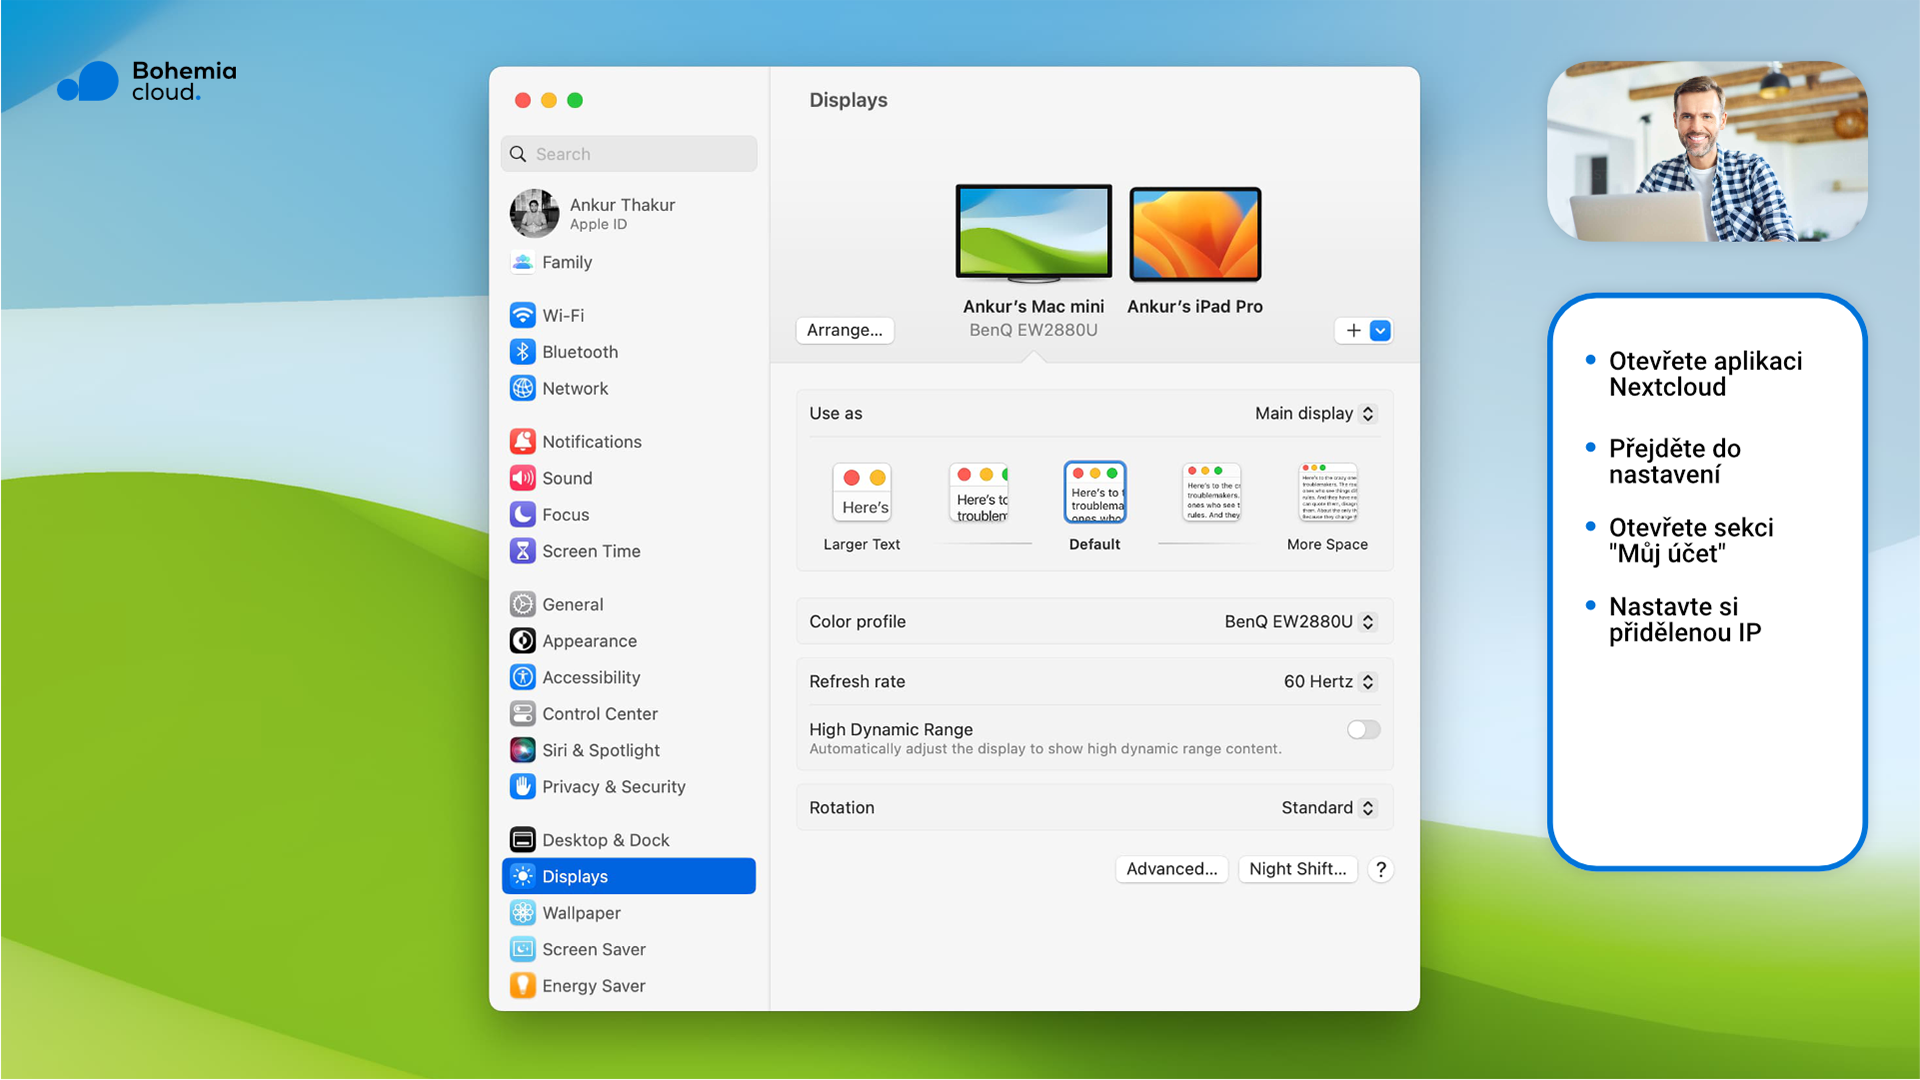Click the Energy Saver bulb icon
1920x1080 pixels.
click(x=522, y=986)
